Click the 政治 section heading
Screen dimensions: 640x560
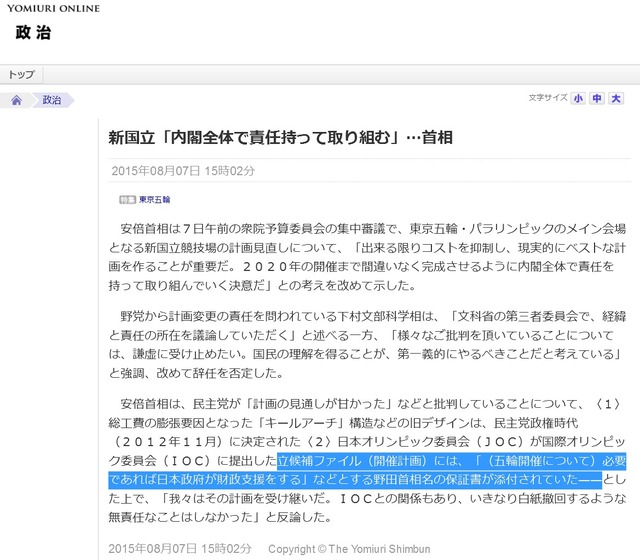33,33
